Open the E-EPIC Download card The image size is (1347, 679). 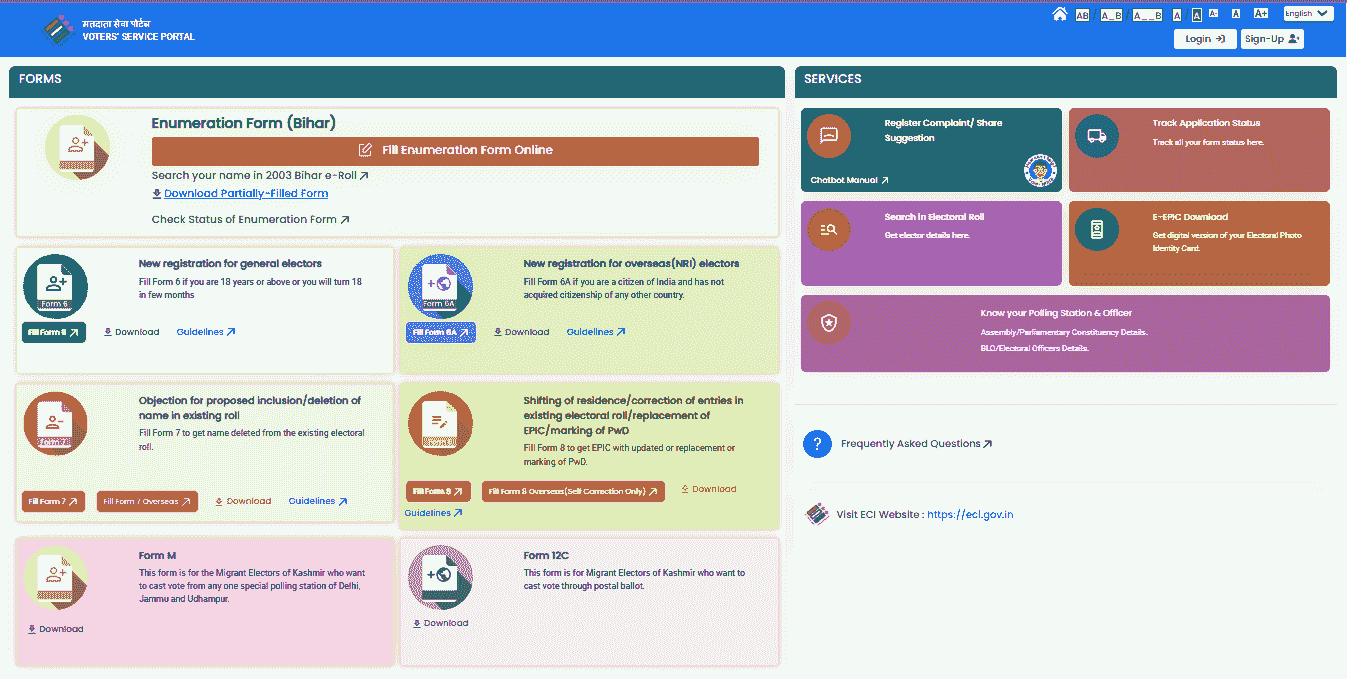[1199, 243]
